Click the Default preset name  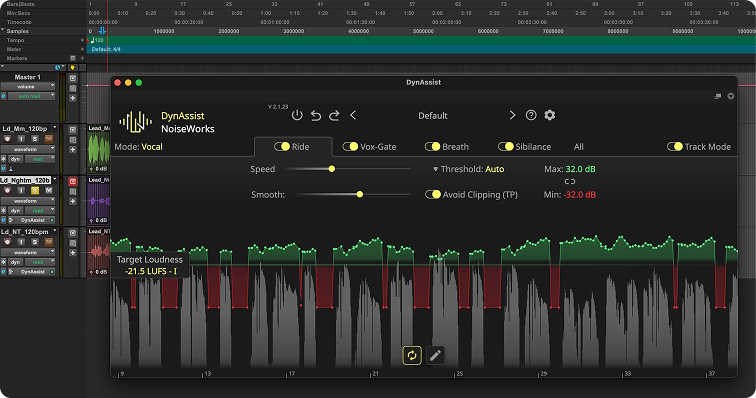click(432, 116)
